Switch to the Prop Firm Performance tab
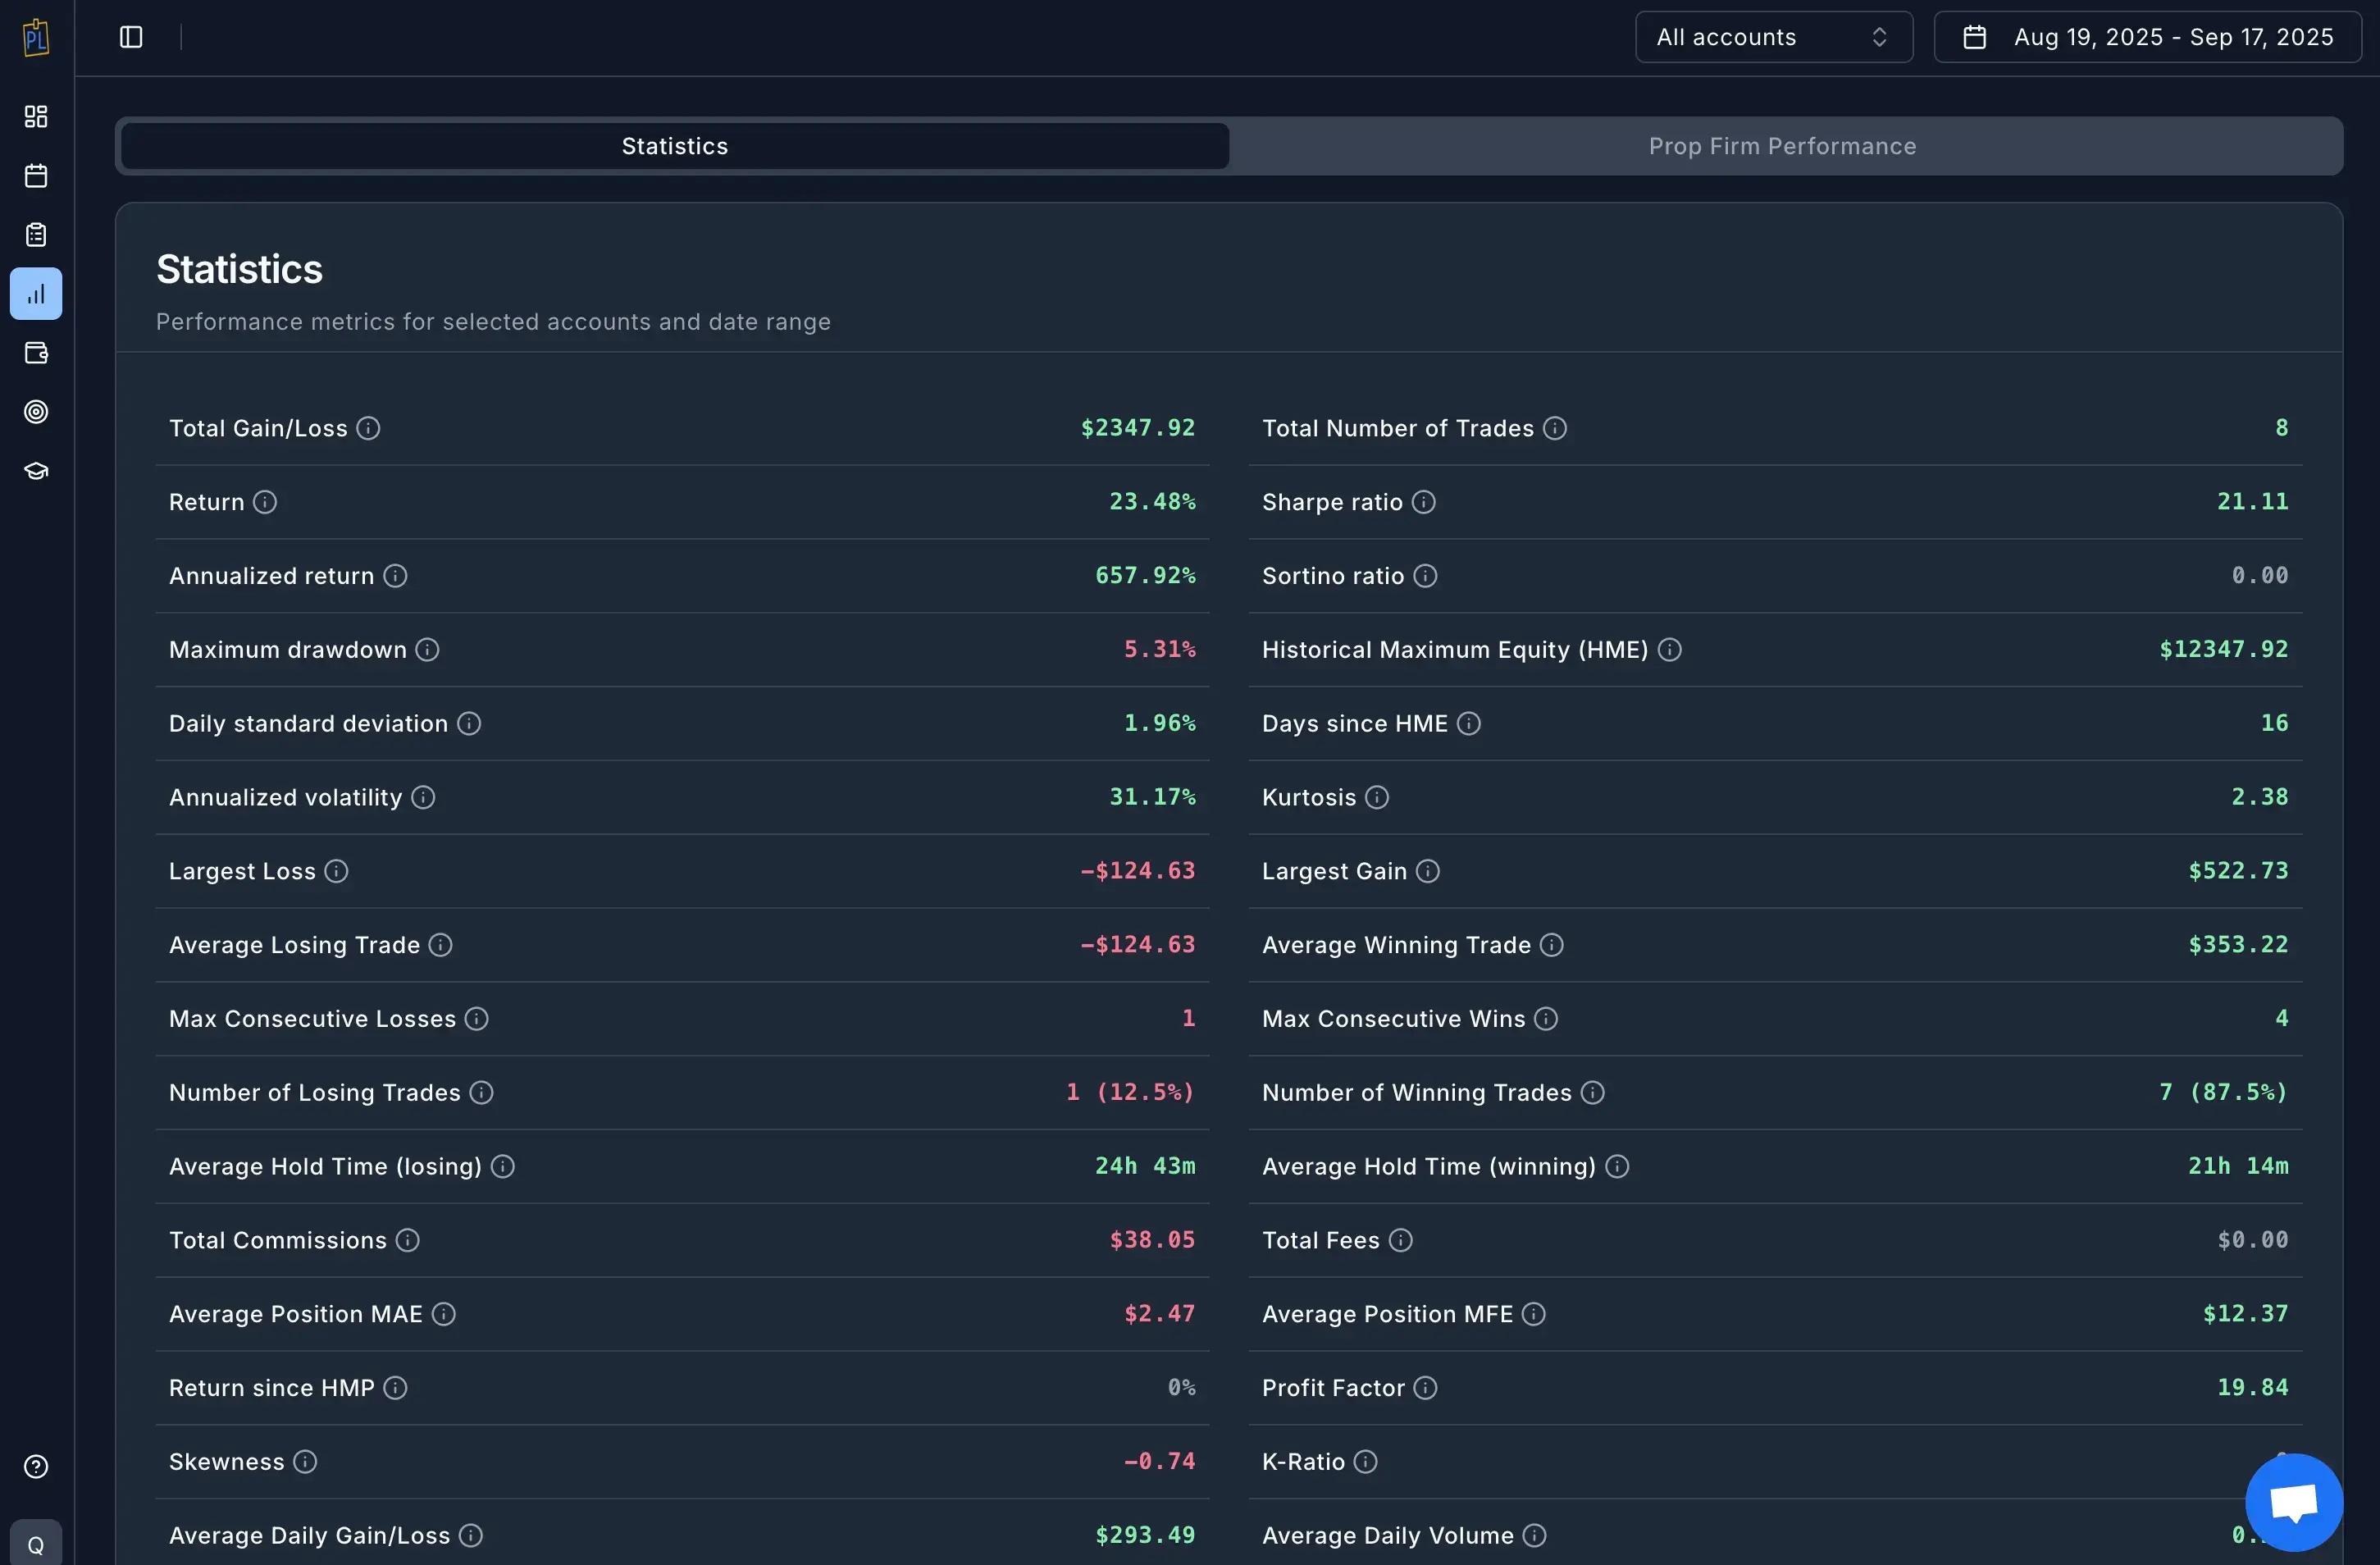This screenshot has width=2380, height=1565. (x=1781, y=146)
